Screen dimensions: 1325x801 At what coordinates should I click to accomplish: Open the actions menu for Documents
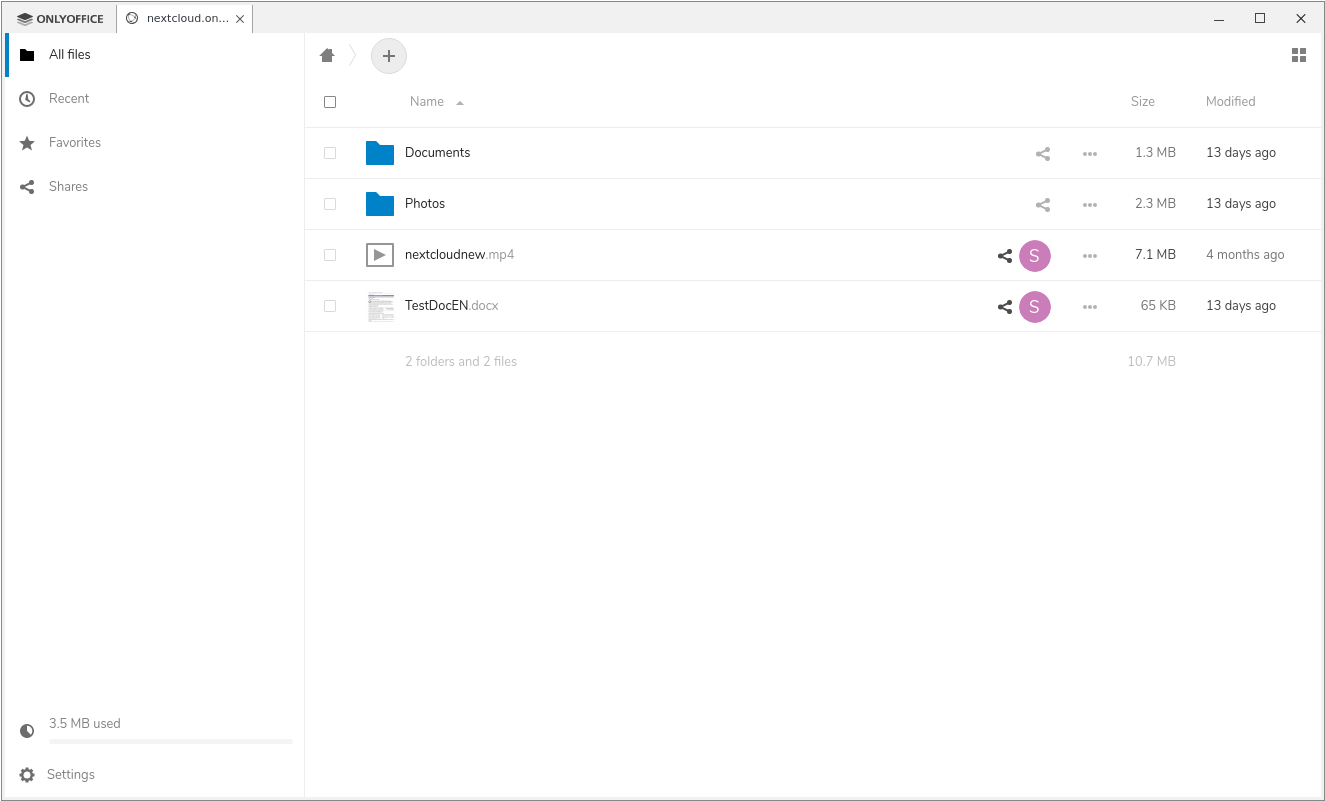coord(1089,153)
